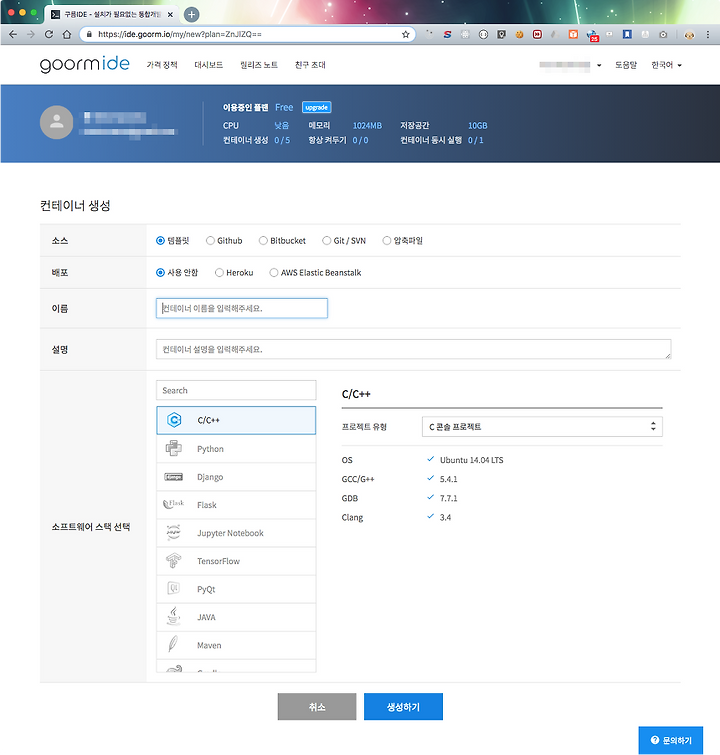720x755 pixels.
Task: Open the 도움말 menu item
Action: click(626, 65)
